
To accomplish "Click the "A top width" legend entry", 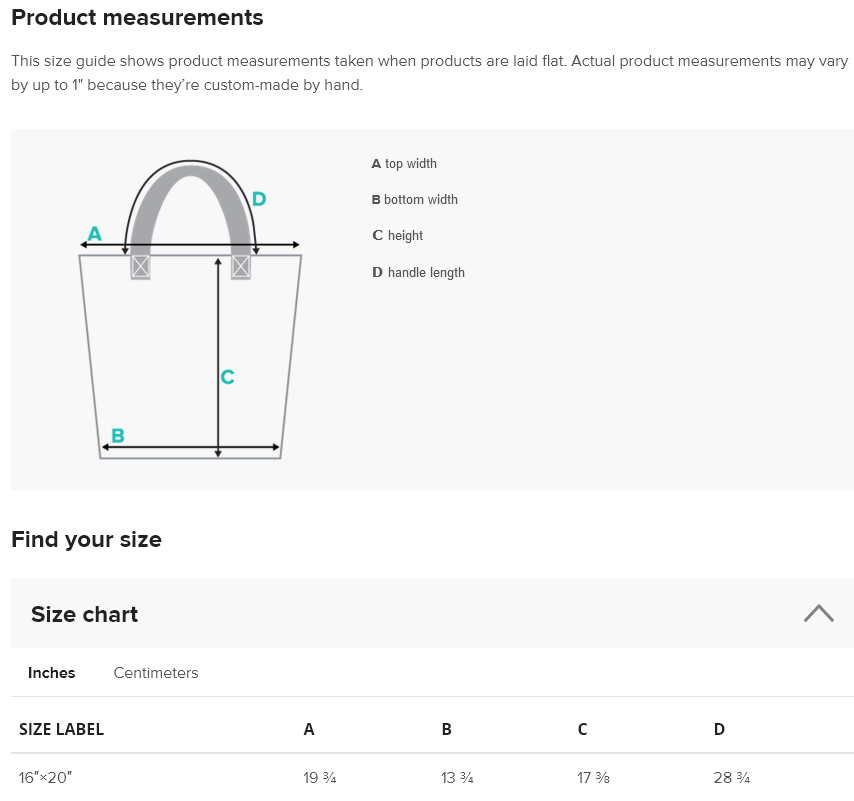I will point(404,164).
